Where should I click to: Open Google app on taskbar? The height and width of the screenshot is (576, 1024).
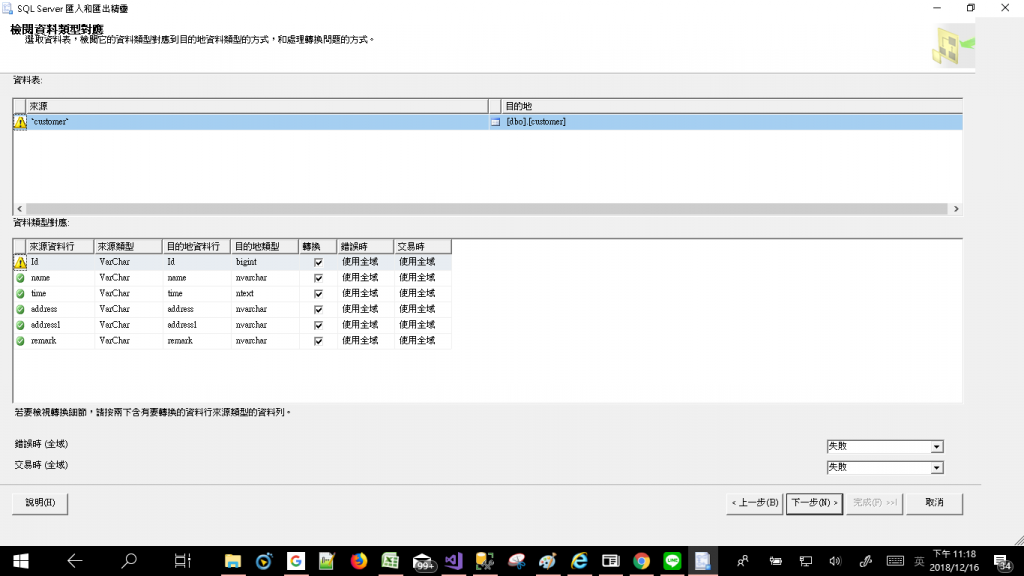tap(296, 561)
